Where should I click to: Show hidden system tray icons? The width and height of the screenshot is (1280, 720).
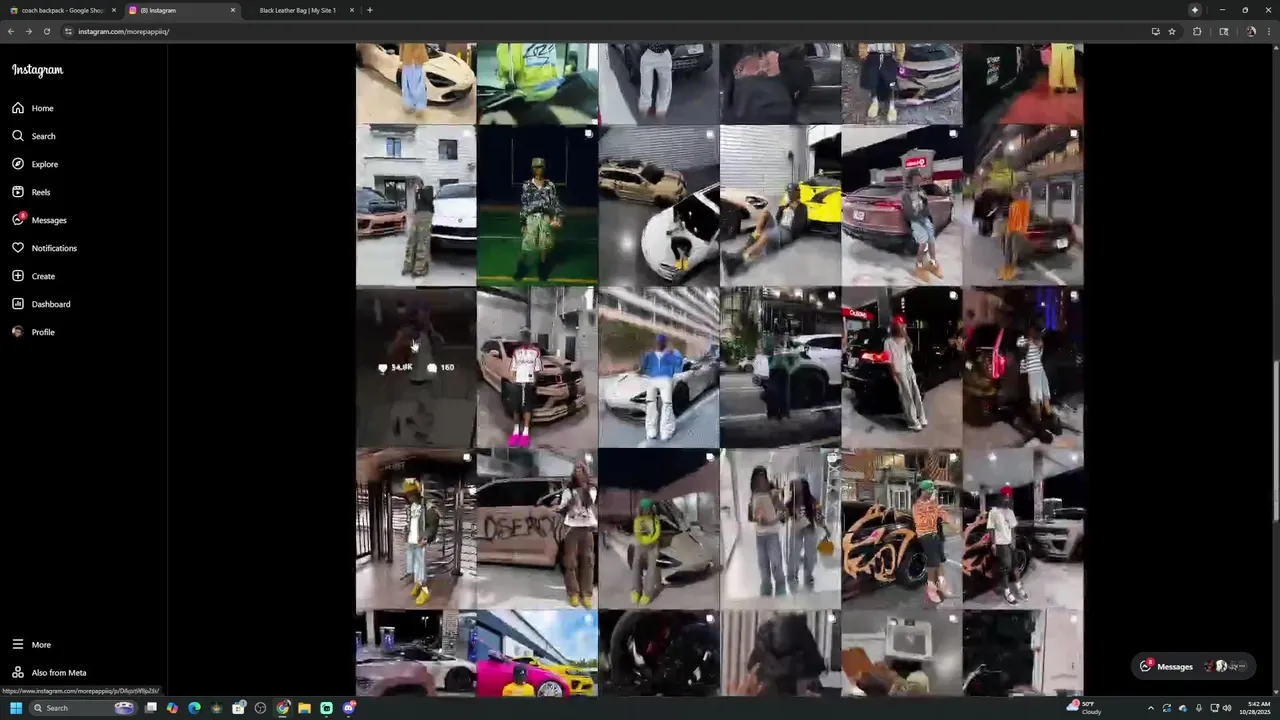pyautogui.click(x=1150, y=708)
